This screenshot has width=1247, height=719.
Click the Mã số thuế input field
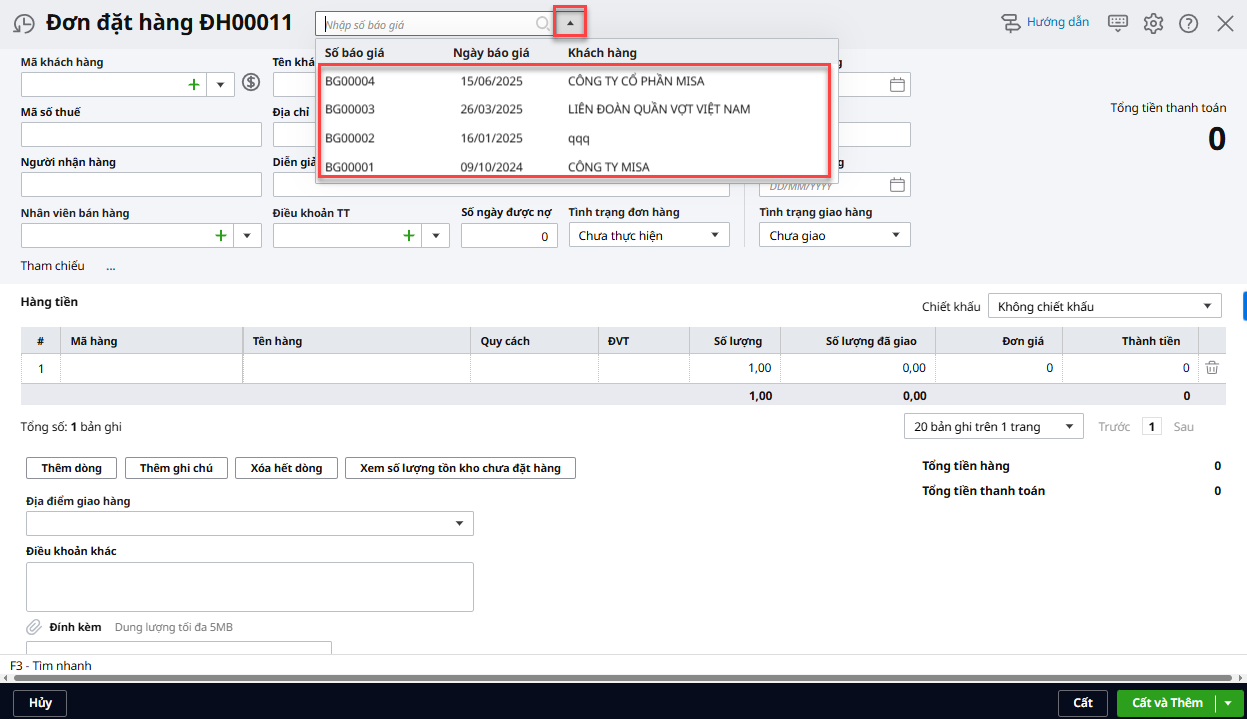coord(141,135)
